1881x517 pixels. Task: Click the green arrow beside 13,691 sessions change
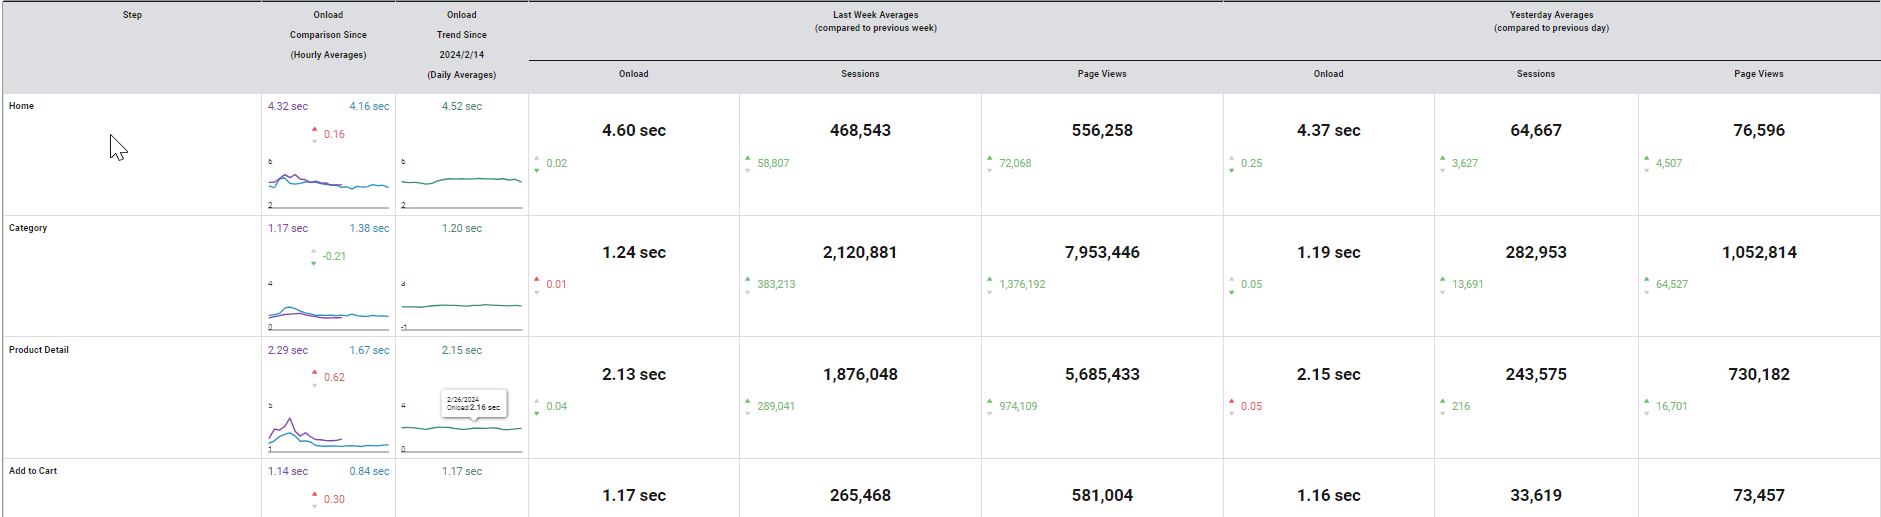(1442, 280)
